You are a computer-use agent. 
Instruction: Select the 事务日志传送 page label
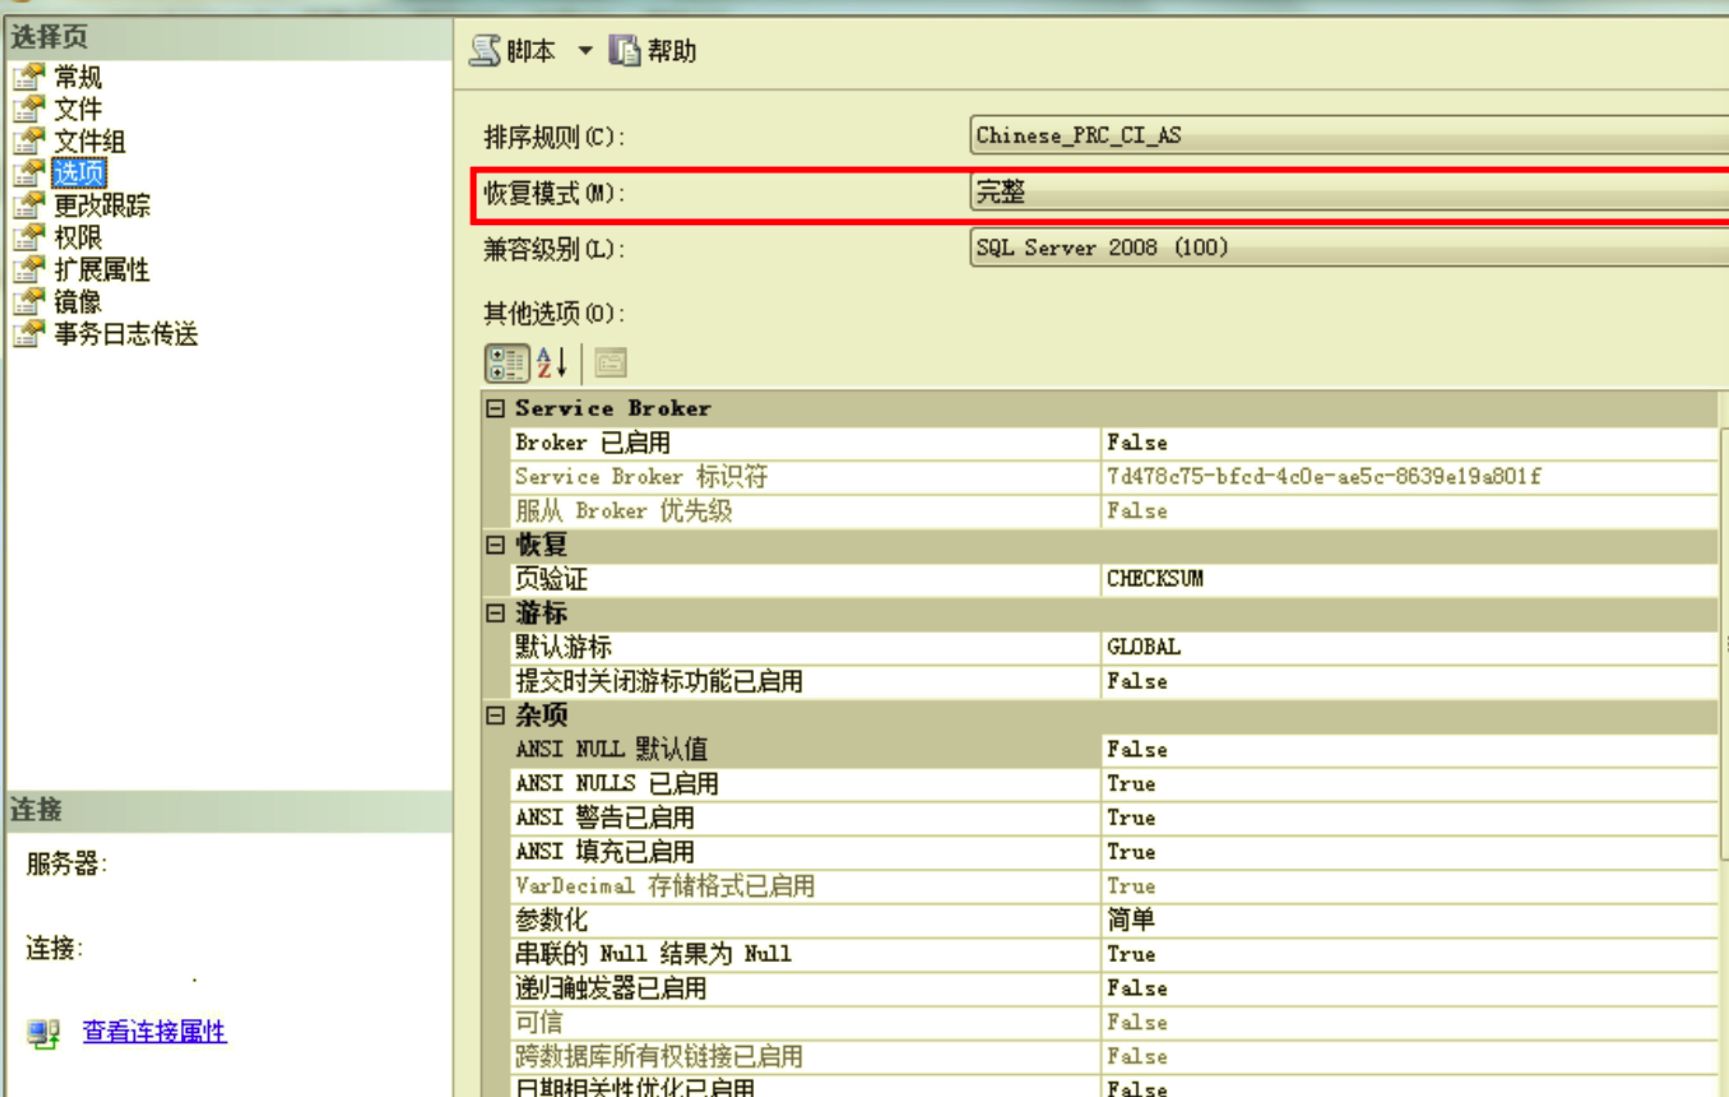click(126, 333)
